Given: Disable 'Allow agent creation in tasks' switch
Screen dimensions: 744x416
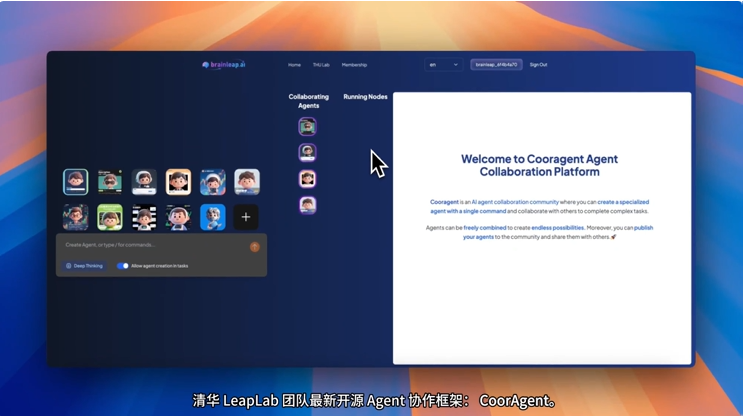Looking at the screenshot, I should point(123,266).
